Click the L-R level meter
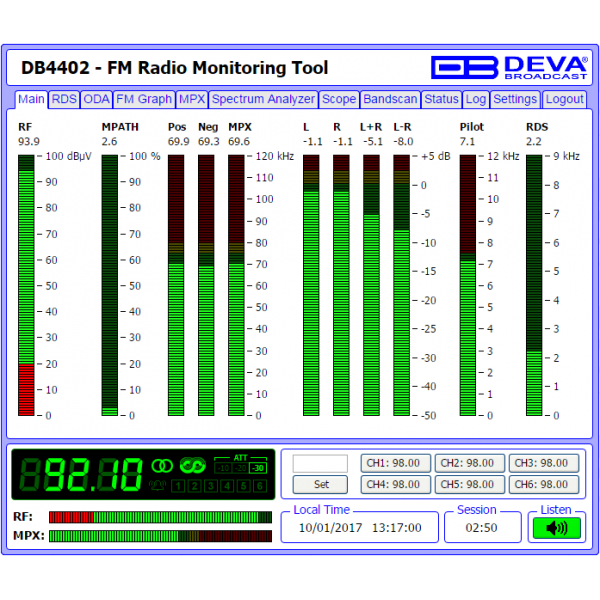 (401, 285)
